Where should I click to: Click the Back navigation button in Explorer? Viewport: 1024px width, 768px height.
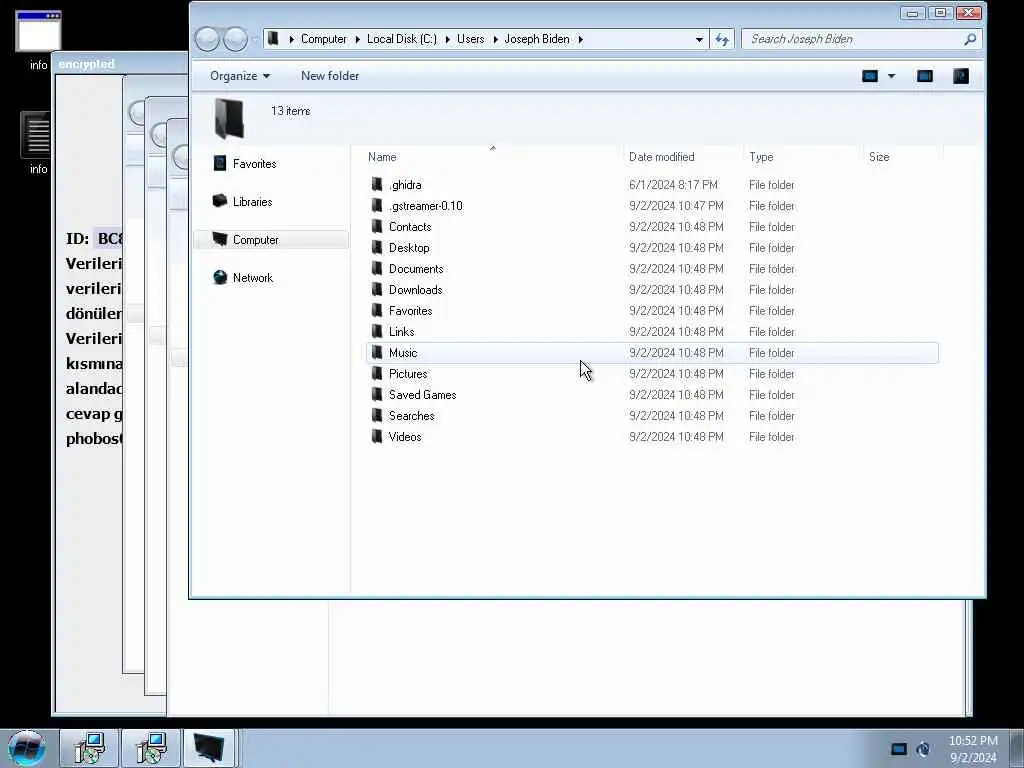[x=207, y=39]
